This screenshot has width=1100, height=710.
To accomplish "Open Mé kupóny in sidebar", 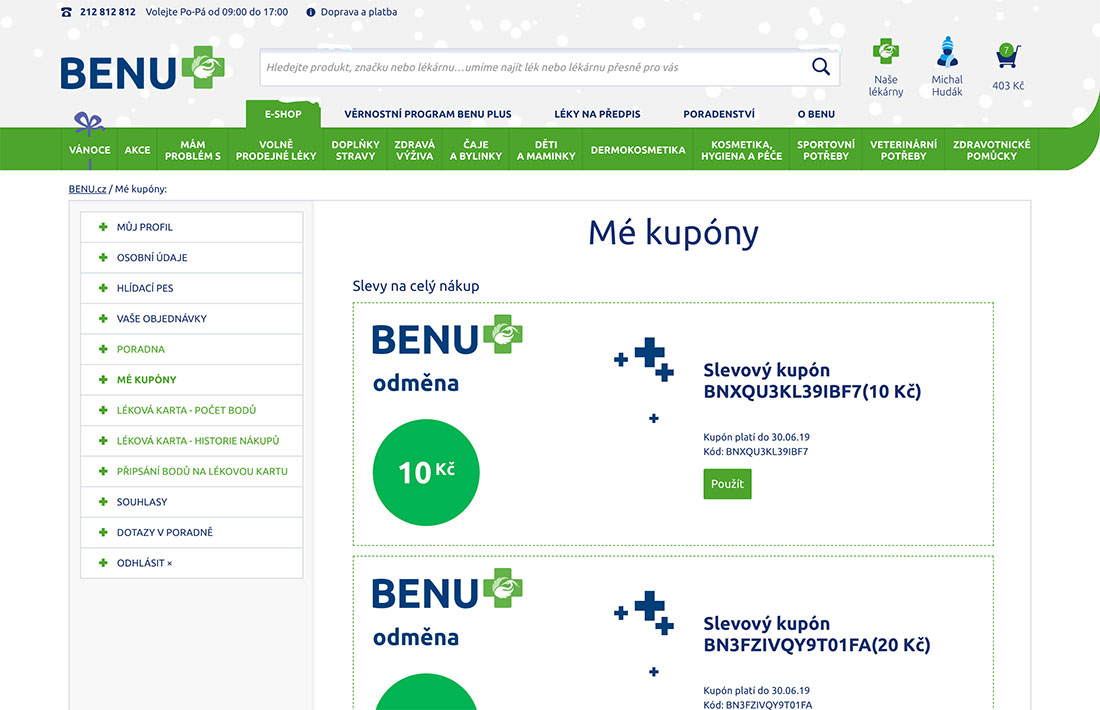I will (192, 380).
